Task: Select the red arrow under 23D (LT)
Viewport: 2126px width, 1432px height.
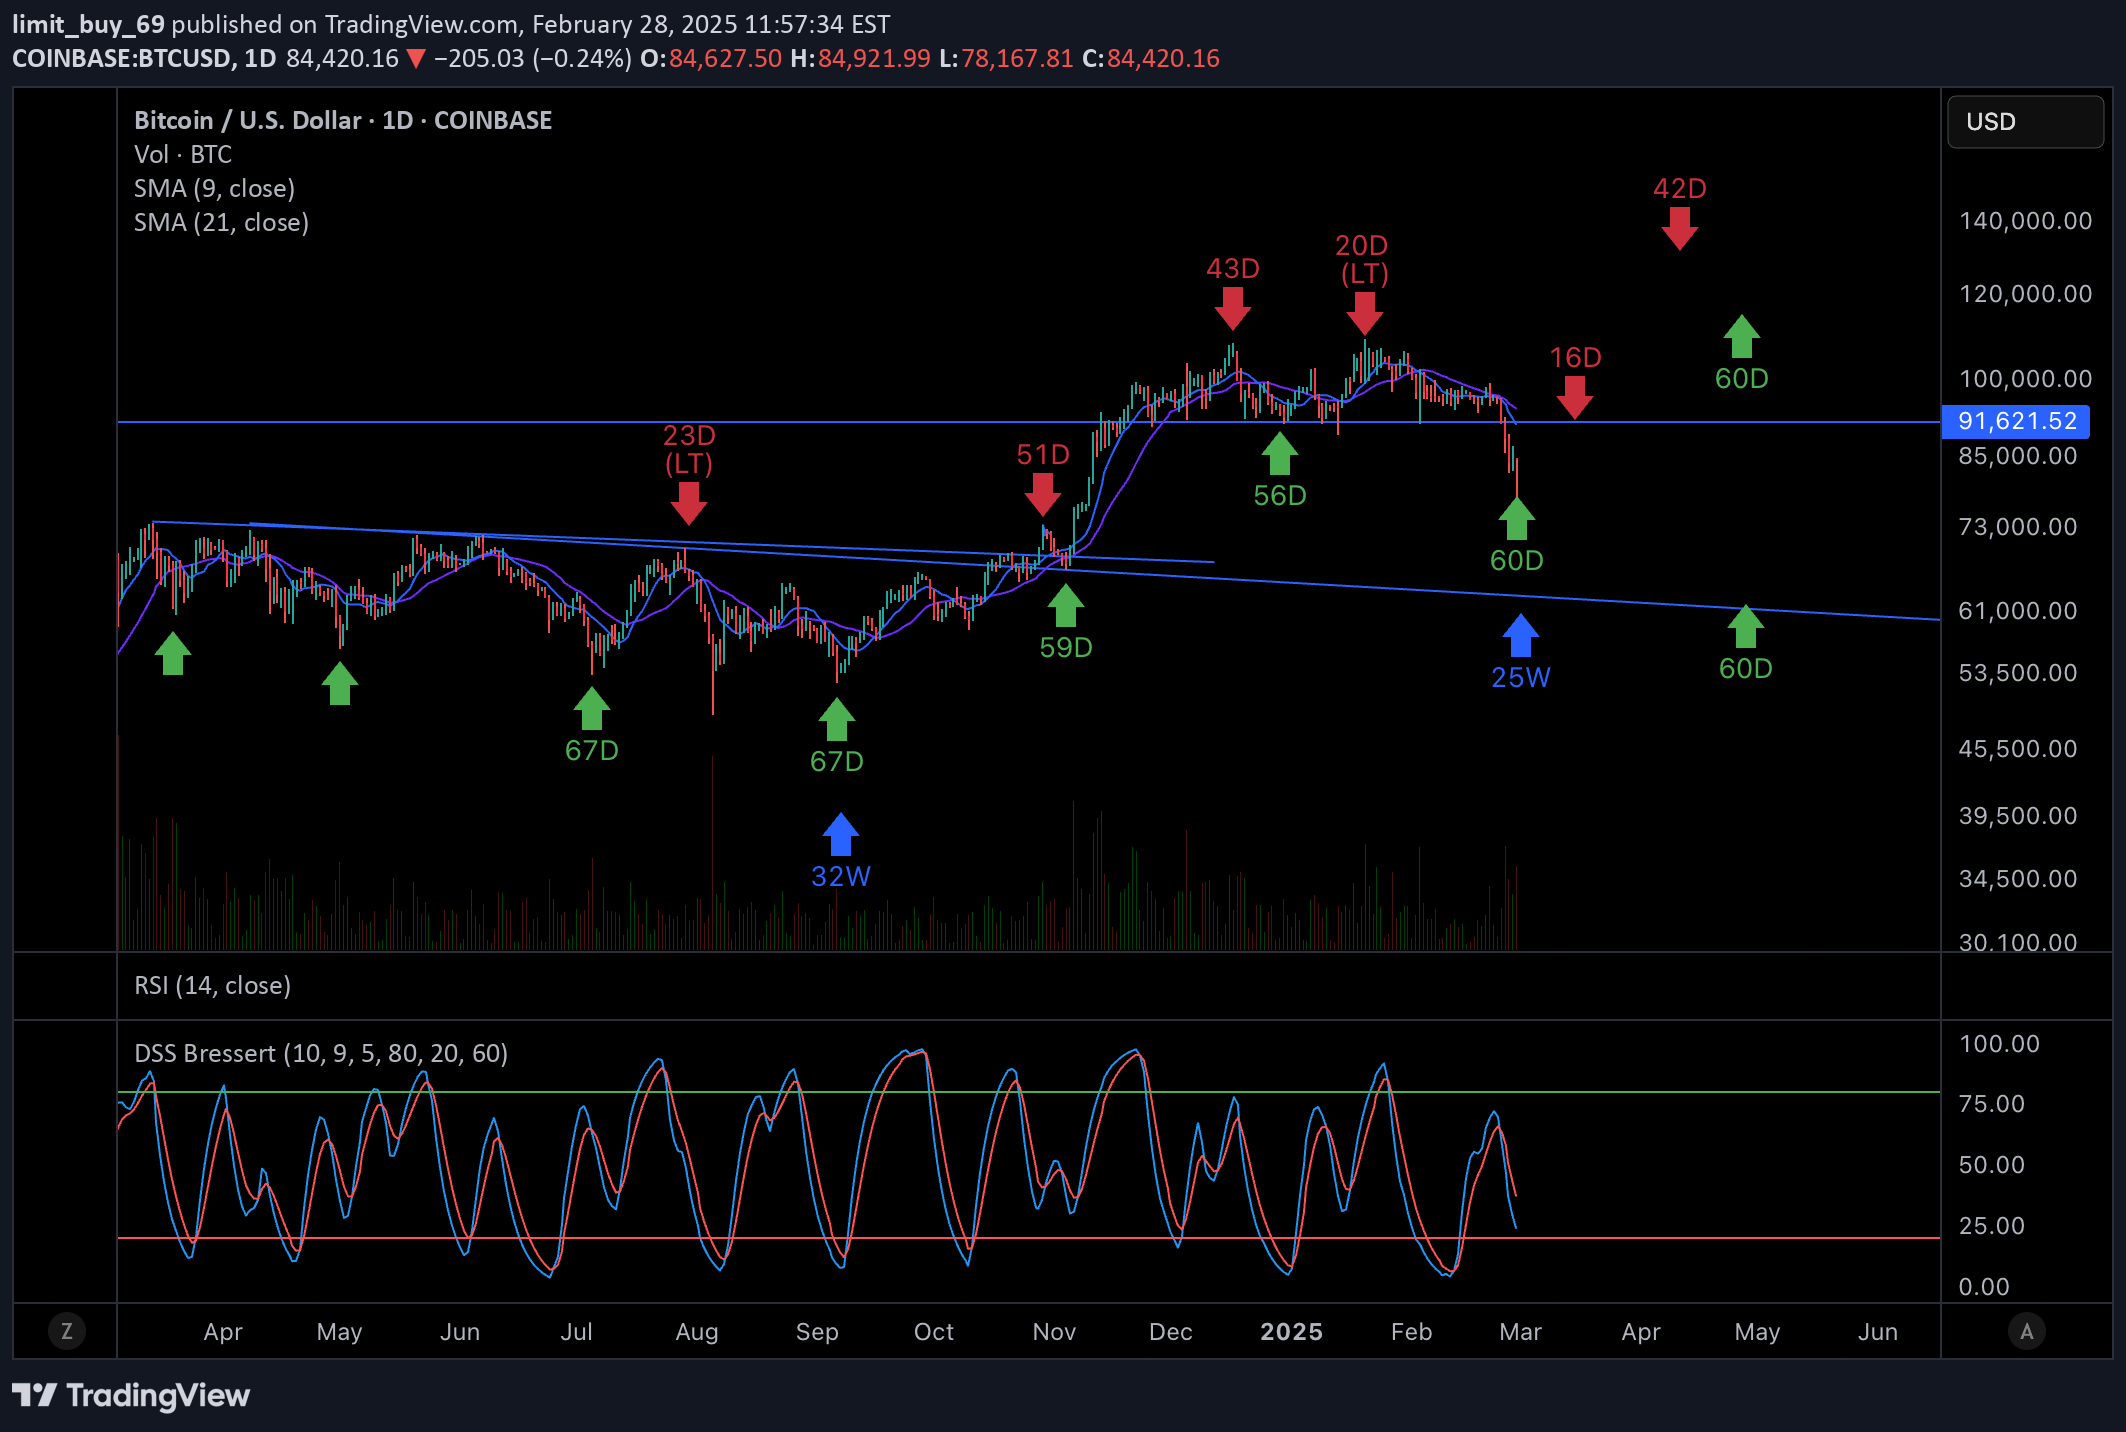Action: [x=688, y=503]
